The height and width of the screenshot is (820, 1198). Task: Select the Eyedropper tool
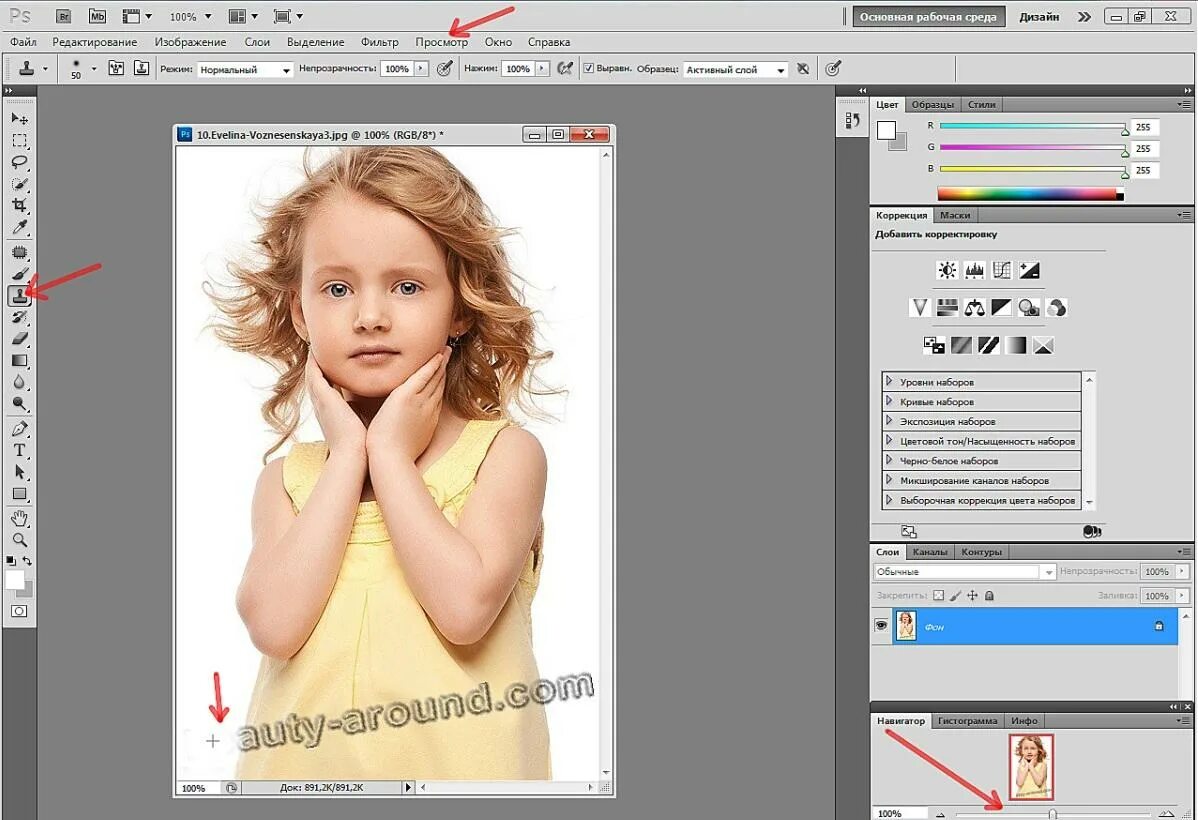coord(19,226)
